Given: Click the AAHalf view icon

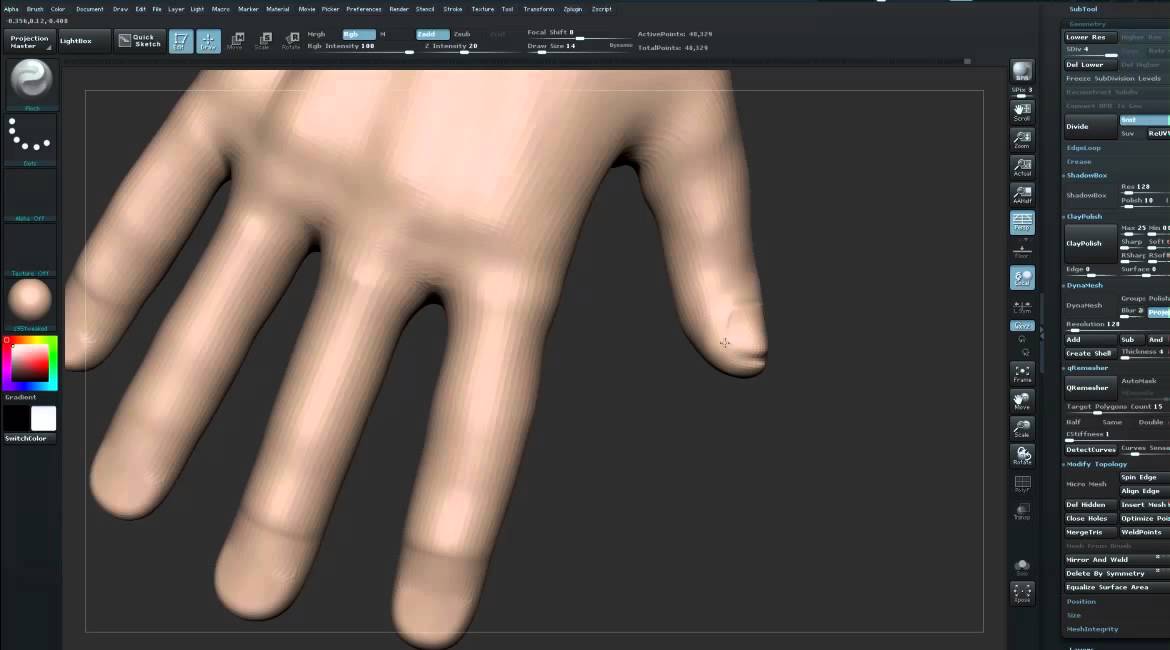Looking at the screenshot, I should tap(1022, 195).
